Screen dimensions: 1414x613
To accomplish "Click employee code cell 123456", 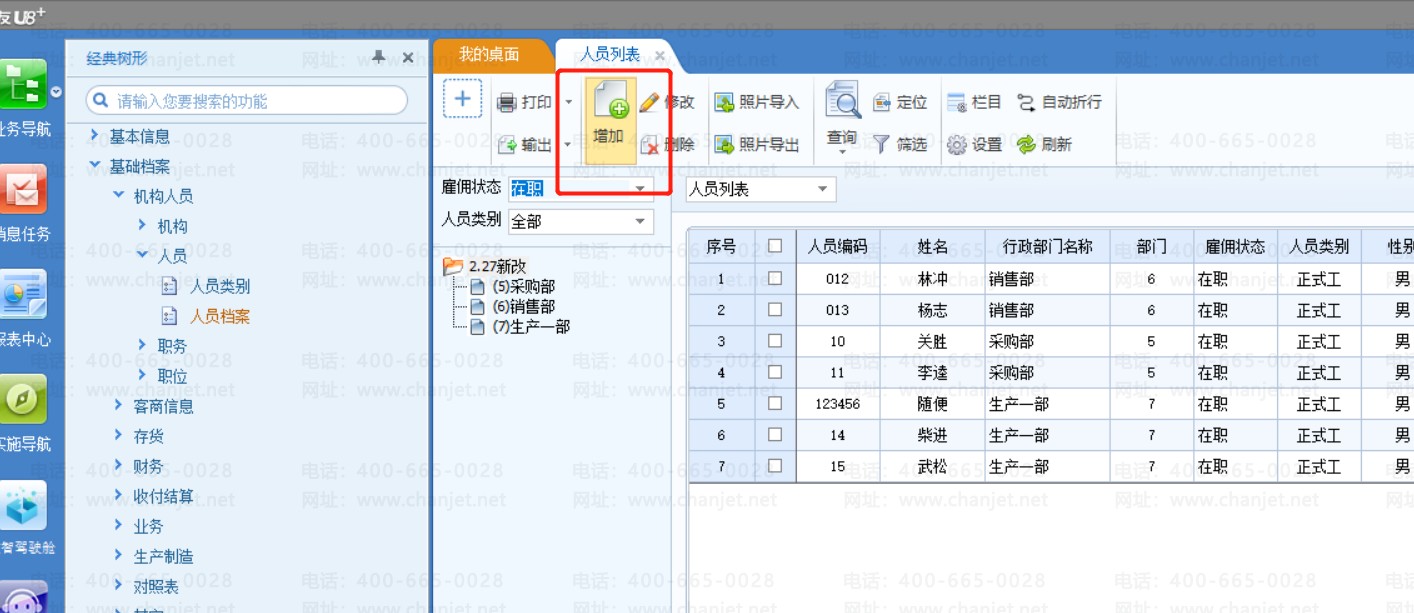I will pos(838,404).
